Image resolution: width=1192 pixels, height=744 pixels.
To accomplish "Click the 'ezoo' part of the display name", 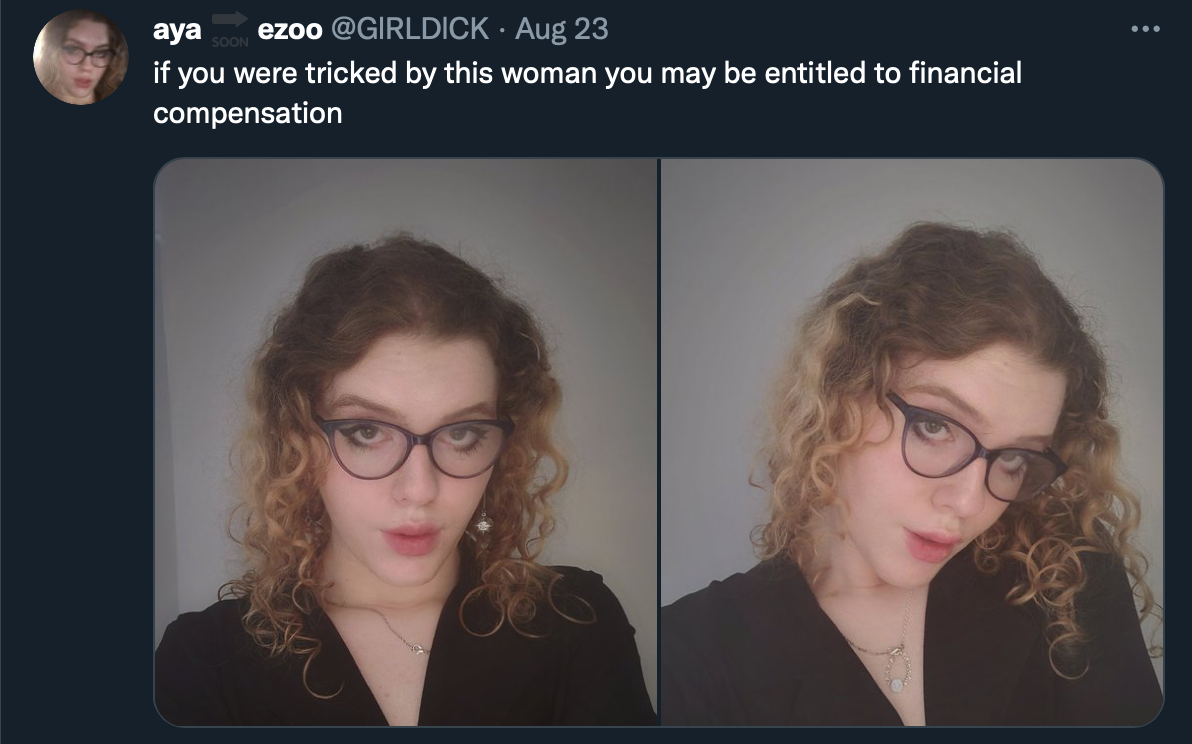I will (290, 30).
